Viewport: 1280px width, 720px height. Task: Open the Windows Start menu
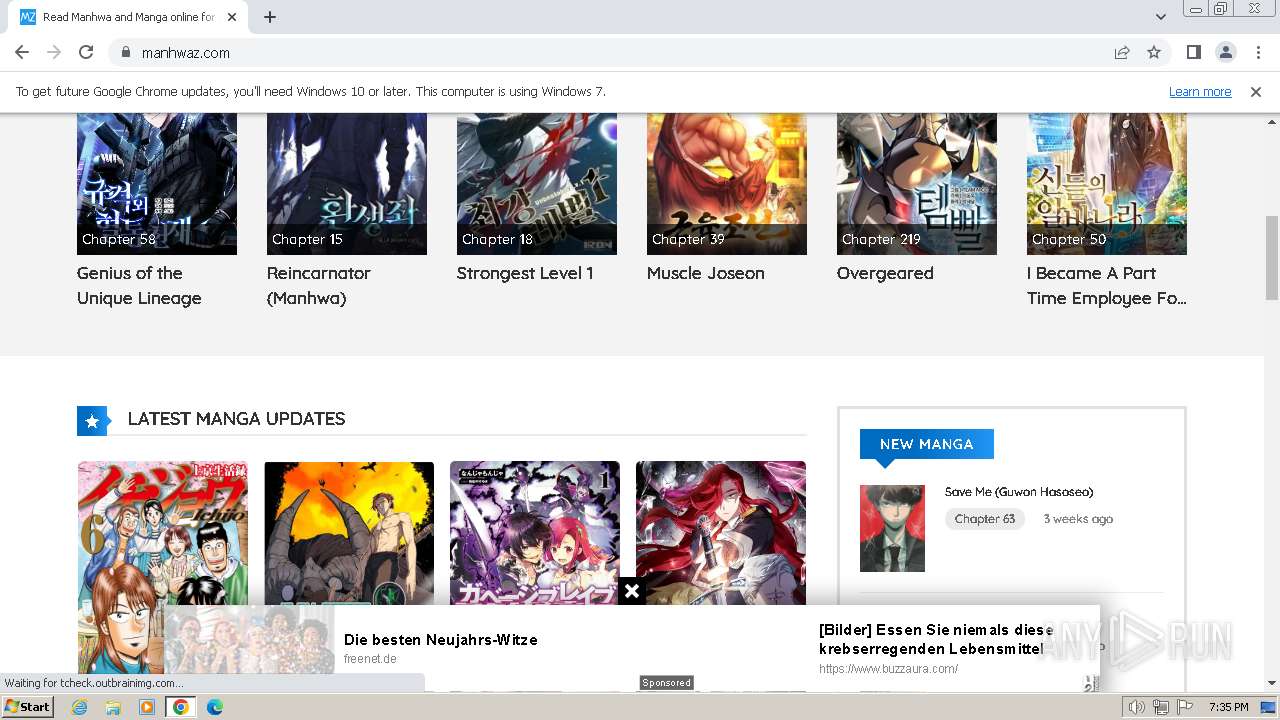click(x=28, y=707)
